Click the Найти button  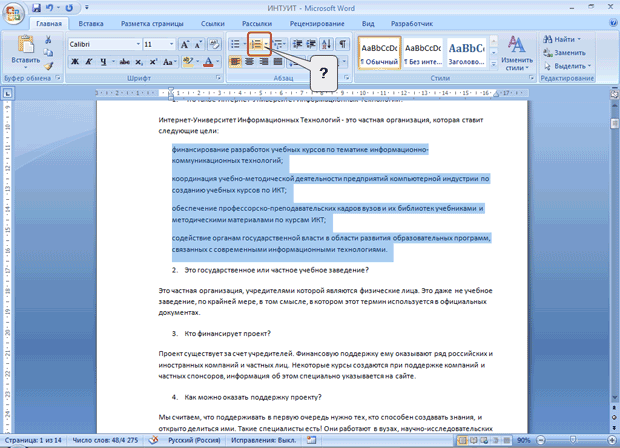[x=562, y=39]
